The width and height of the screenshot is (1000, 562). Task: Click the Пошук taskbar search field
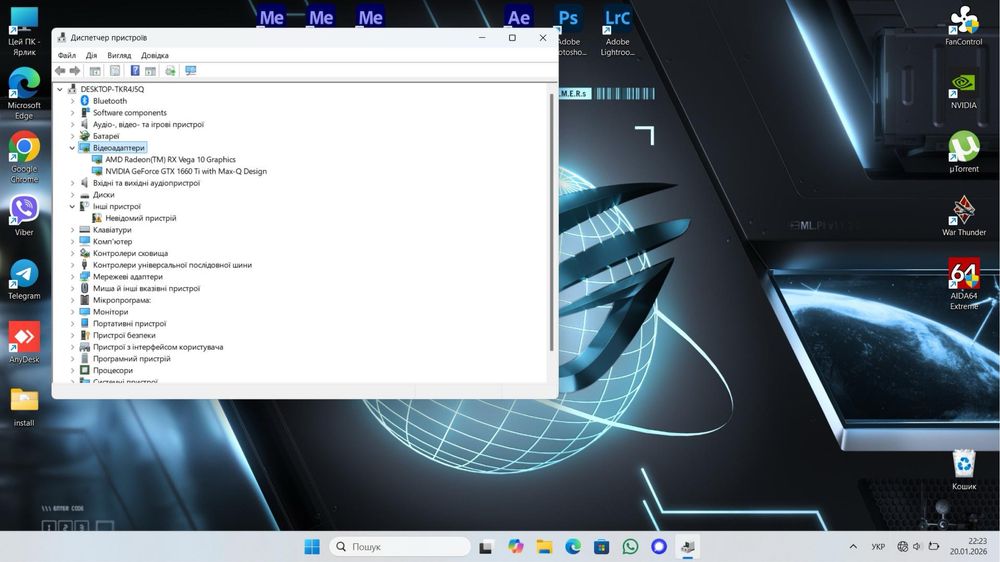[401, 547]
